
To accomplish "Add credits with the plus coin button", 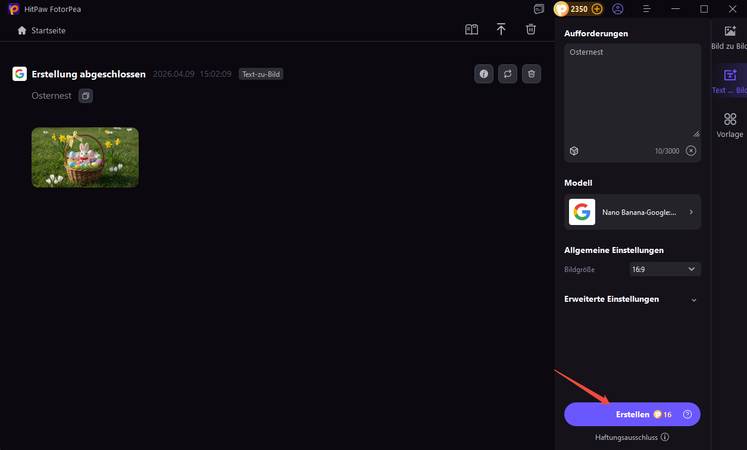I will [x=597, y=9].
